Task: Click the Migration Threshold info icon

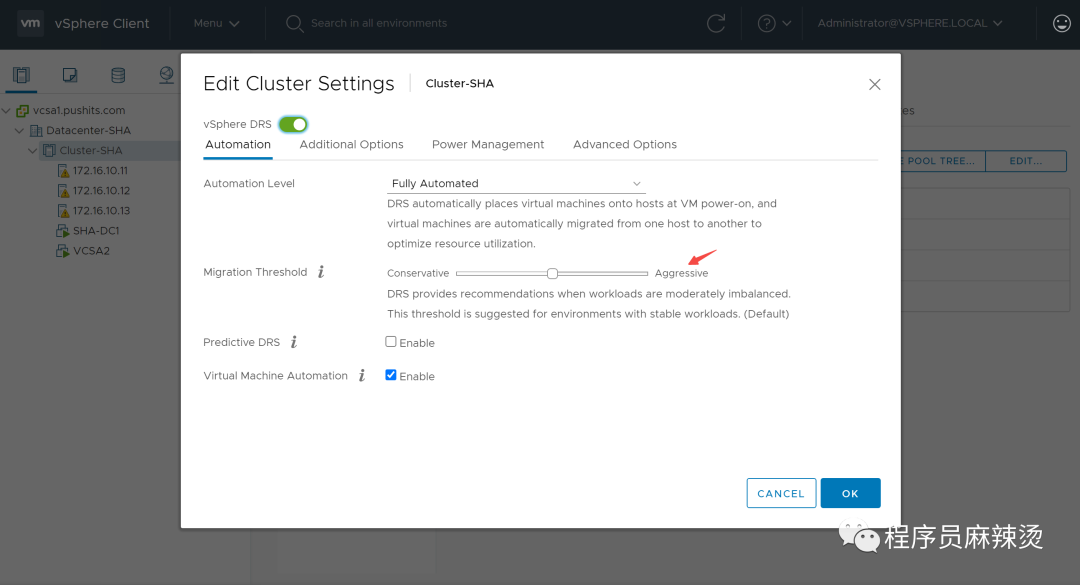Action: pos(321,271)
